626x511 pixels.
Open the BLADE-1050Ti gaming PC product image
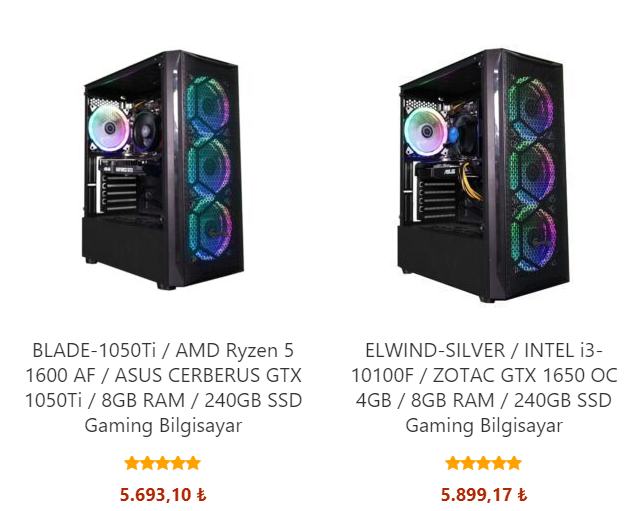pyautogui.click(x=163, y=169)
